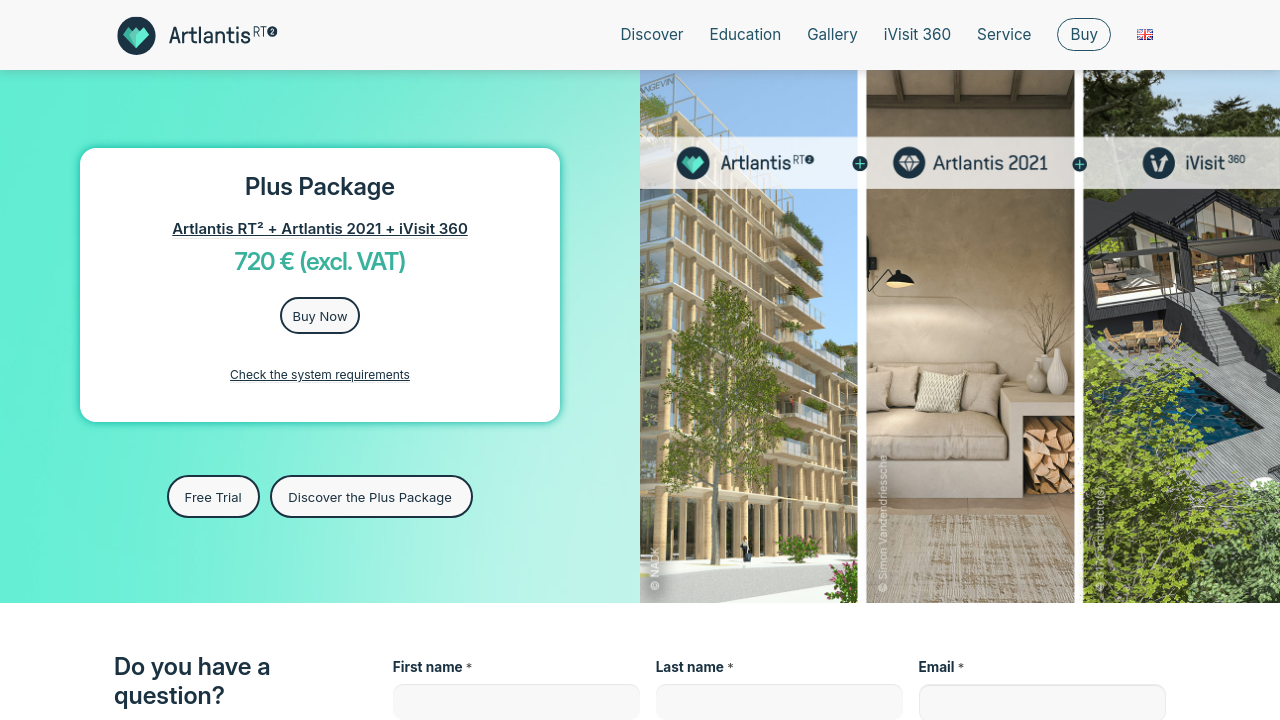Open the language flag selector
This screenshot has height=720, width=1280.
click(x=1145, y=34)
